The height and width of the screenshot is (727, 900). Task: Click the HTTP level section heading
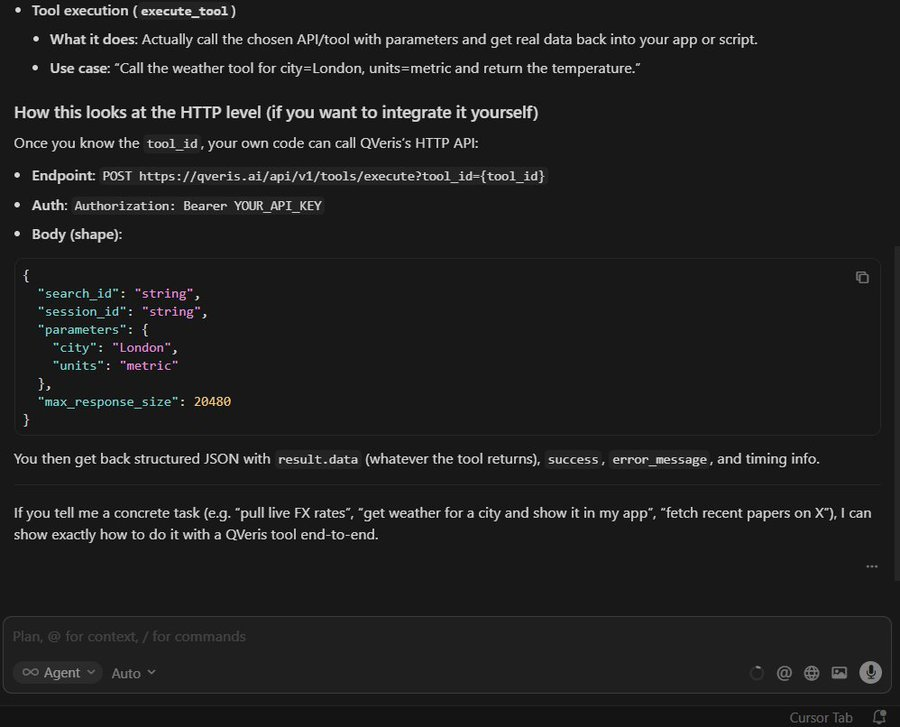(x=276, y=112)
